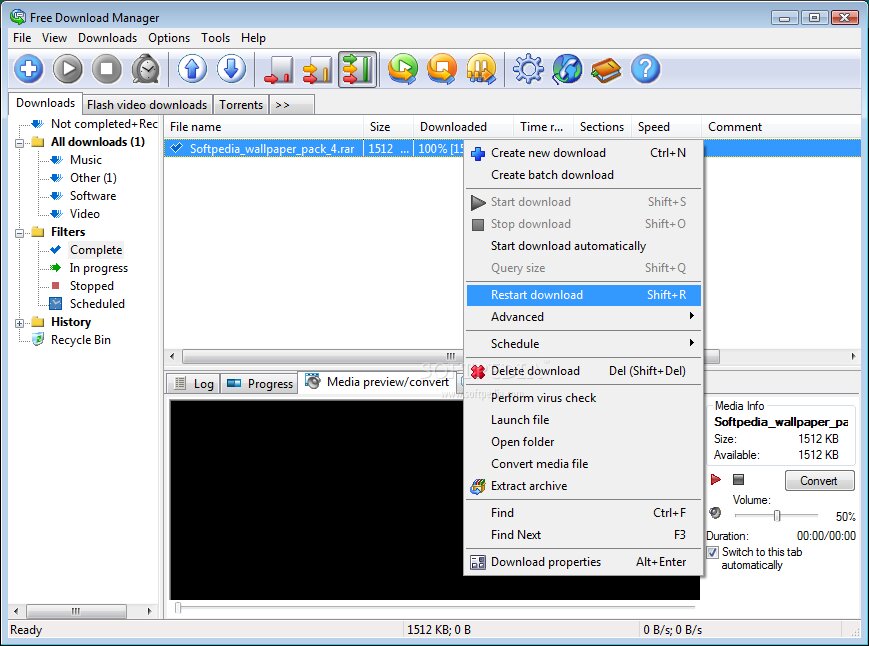869x646 pixels.
Task: Choose Perform virus check menu entry
Action: 584,398
